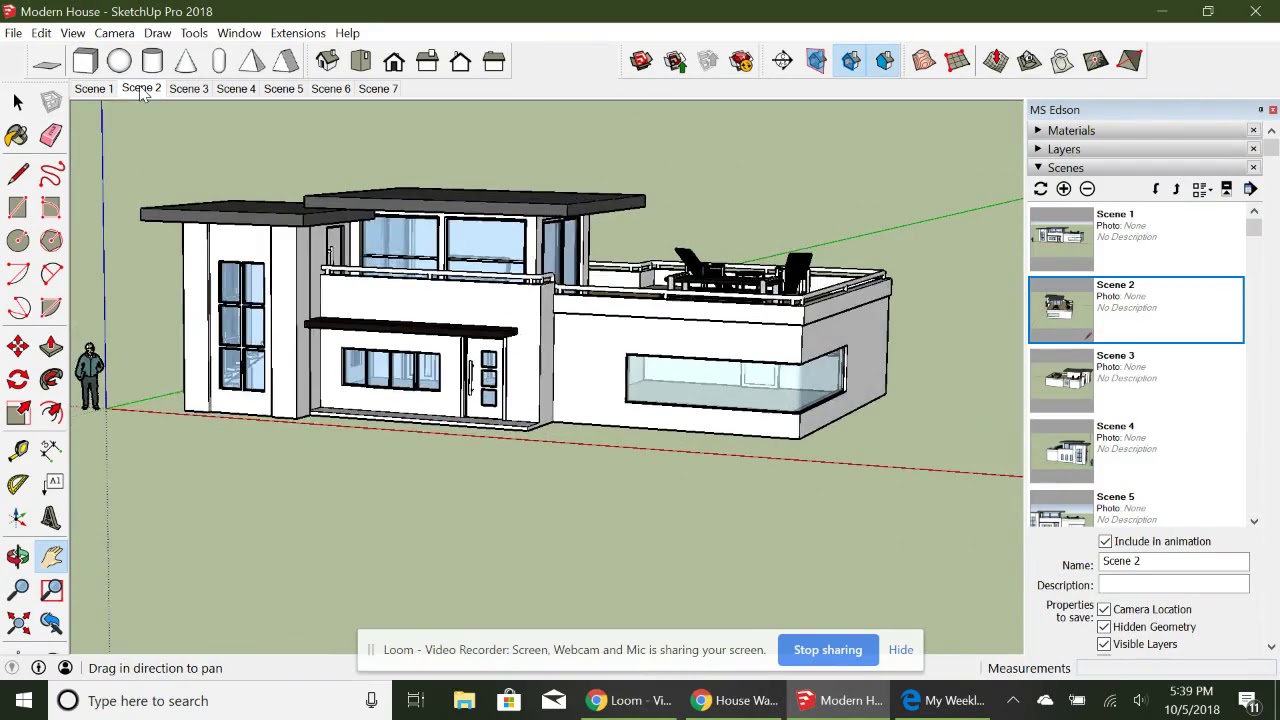Collapse the Scenes panel
Image resolution: width=1280 pixels, height=720 pixels.
[1038, 168]
